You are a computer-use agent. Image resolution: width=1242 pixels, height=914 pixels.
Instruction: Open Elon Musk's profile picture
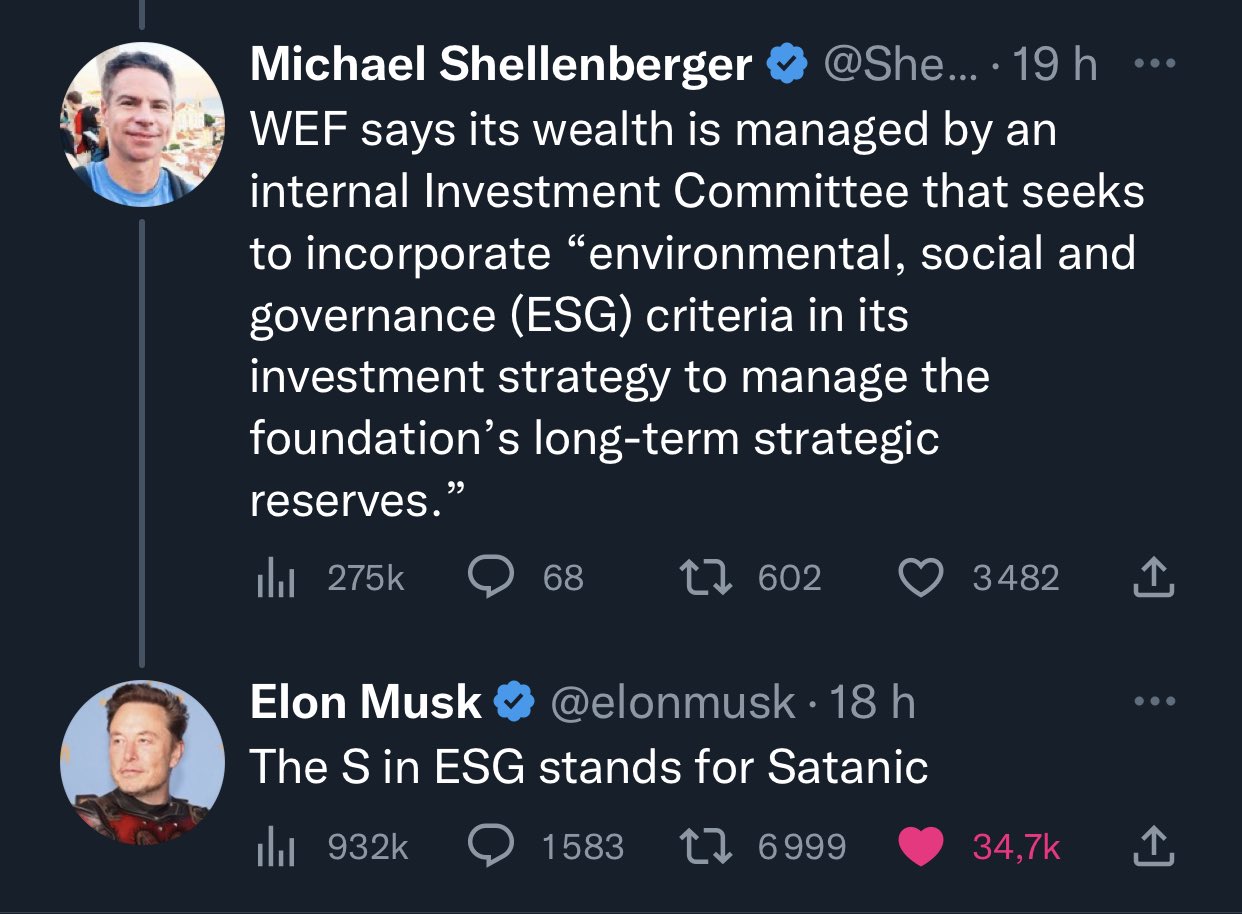point(141,762)
